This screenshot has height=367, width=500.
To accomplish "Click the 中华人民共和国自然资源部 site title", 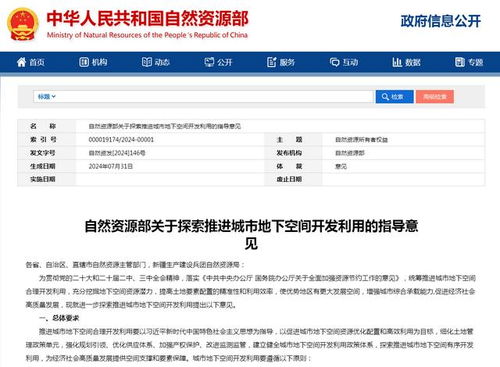I will [147, 19].
